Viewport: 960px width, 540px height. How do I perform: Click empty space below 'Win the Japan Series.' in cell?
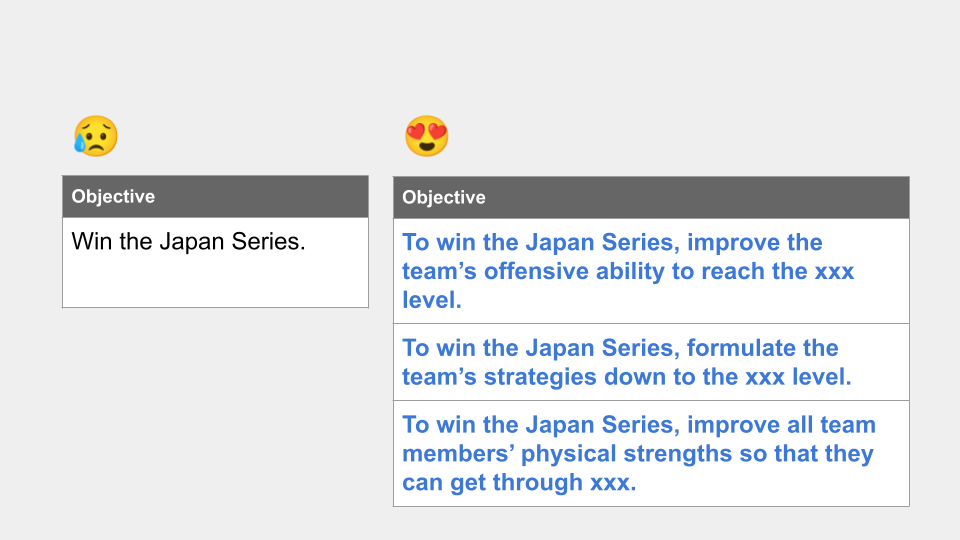[x=216, y=282]
